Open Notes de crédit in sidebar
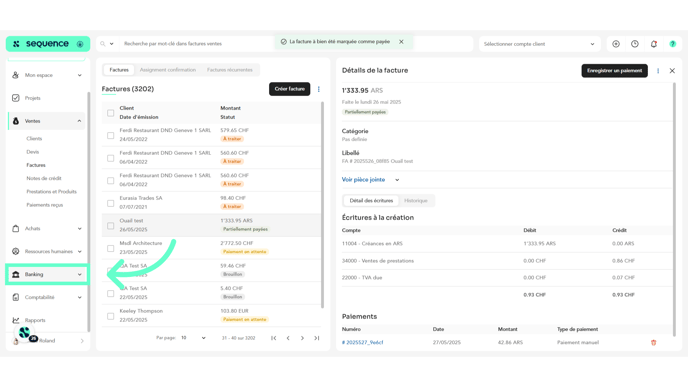The image size is (688, 387). pyautogui.click(x=44, y=178)
